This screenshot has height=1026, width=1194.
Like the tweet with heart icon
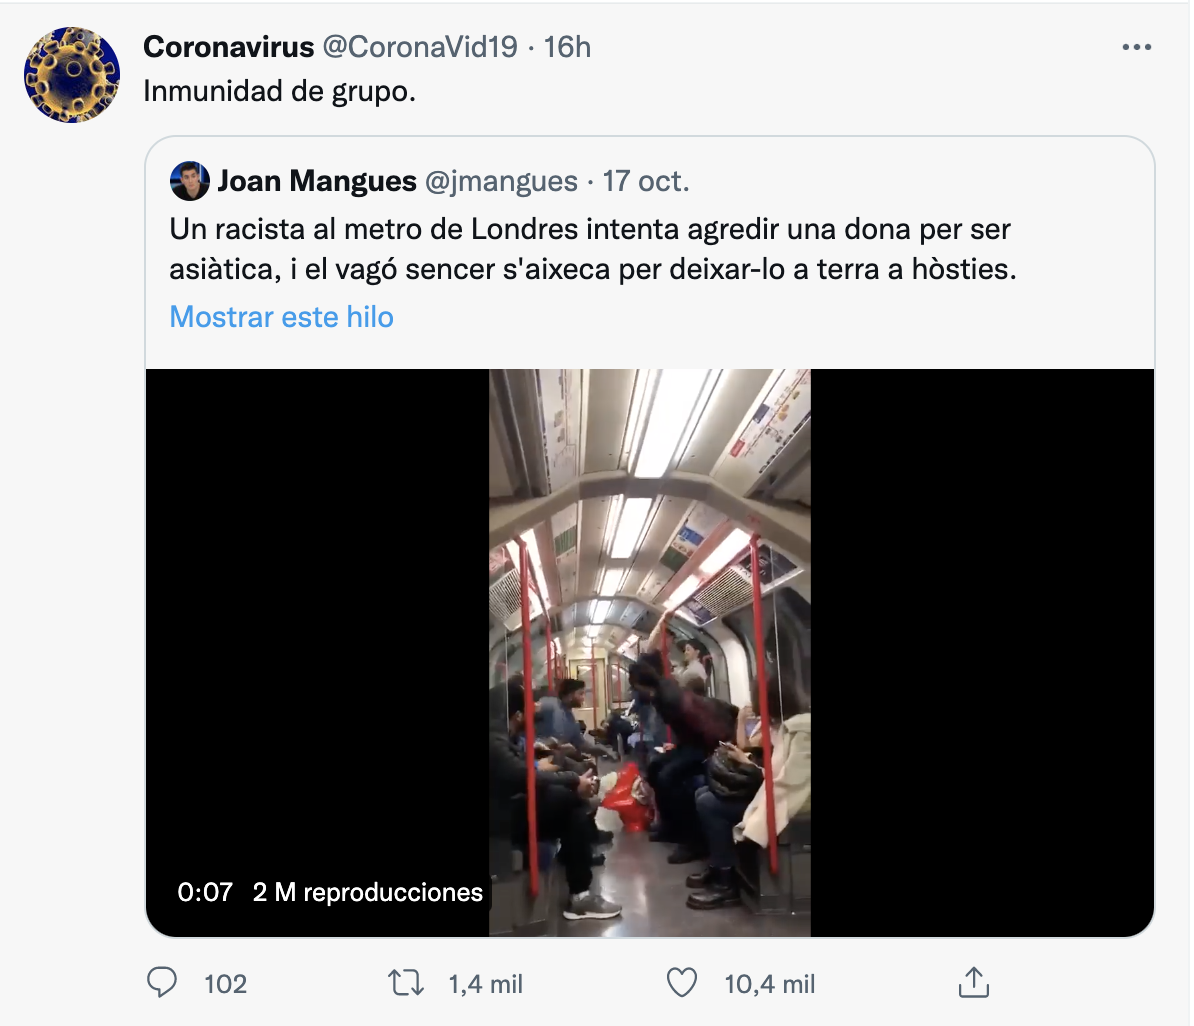pos(682,983)
